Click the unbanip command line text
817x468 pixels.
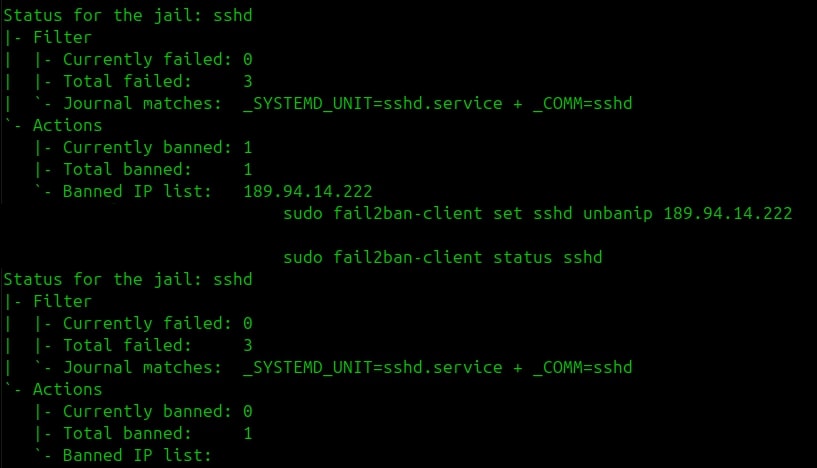coord(537,213)
